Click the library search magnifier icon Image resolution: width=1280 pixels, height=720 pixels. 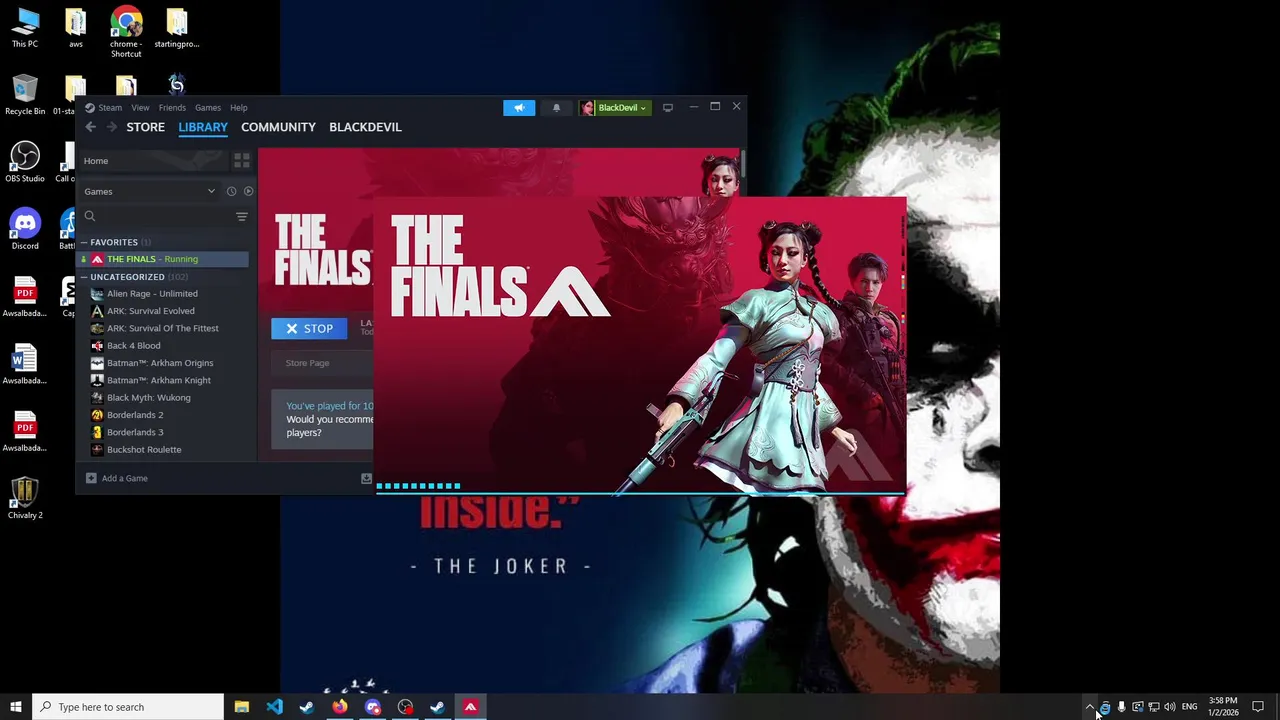point(90,216)
